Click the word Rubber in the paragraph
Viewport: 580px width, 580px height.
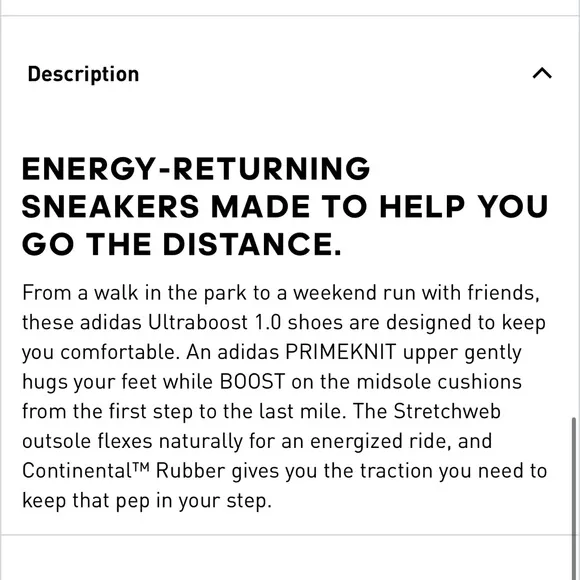(x=190, y=471)
